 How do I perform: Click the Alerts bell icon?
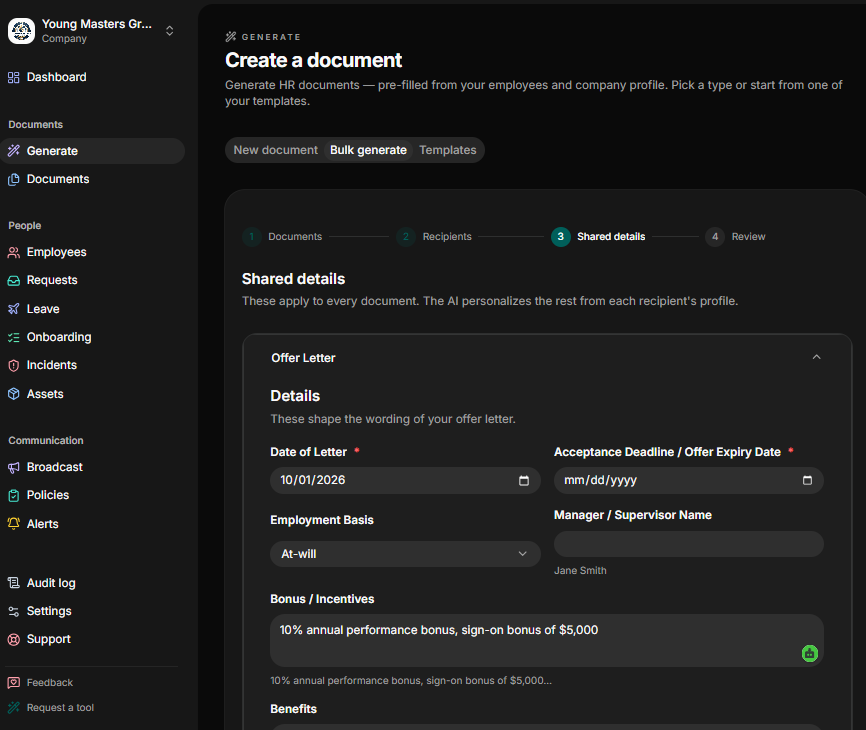(14, 523)
